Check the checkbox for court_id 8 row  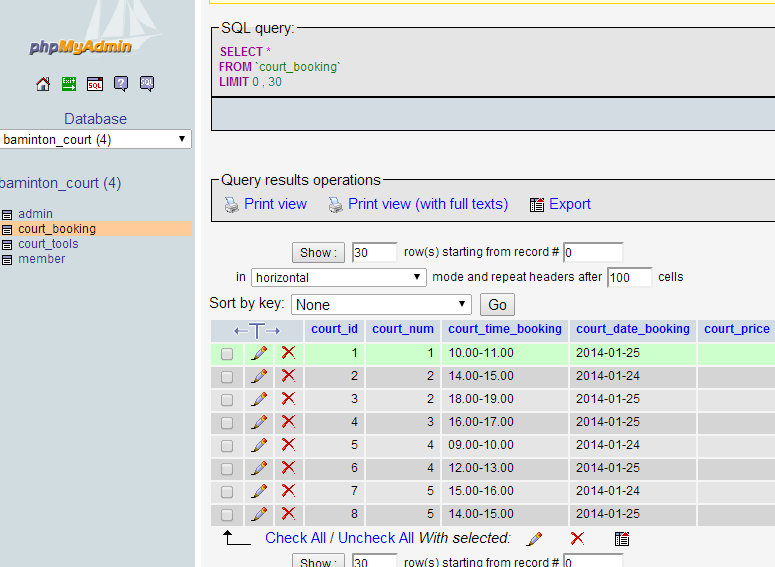click(227, 515)
